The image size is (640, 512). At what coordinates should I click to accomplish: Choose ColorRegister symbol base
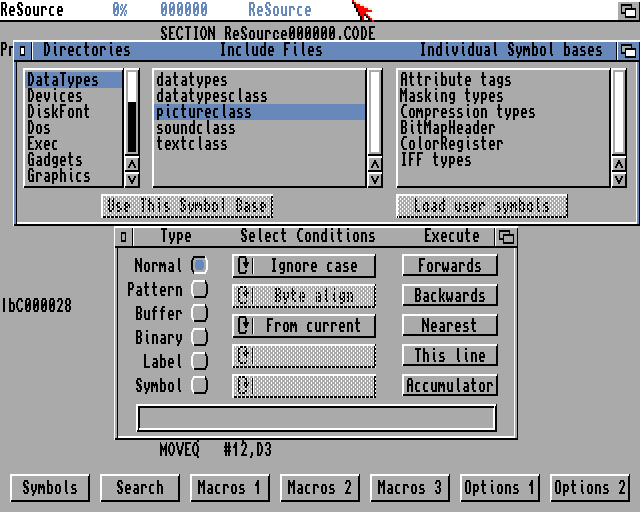[504, 144]
